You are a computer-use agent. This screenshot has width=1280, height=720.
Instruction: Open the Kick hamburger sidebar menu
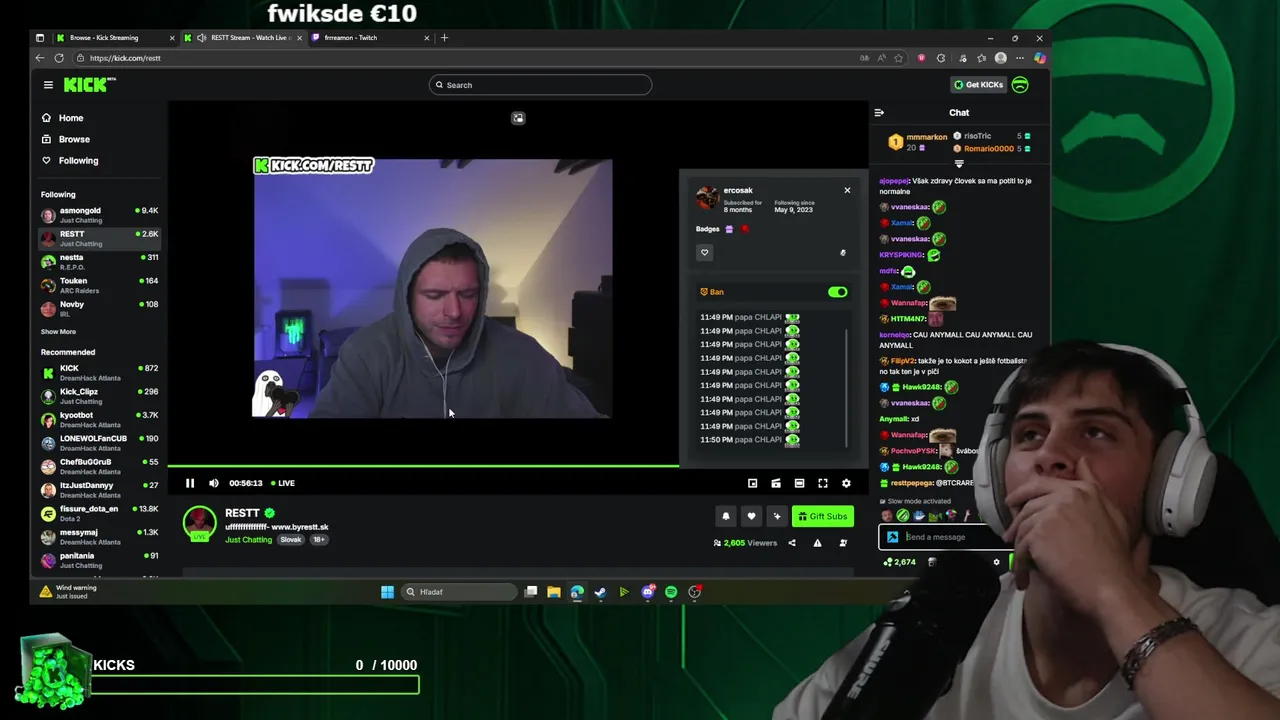click(48, 85)
